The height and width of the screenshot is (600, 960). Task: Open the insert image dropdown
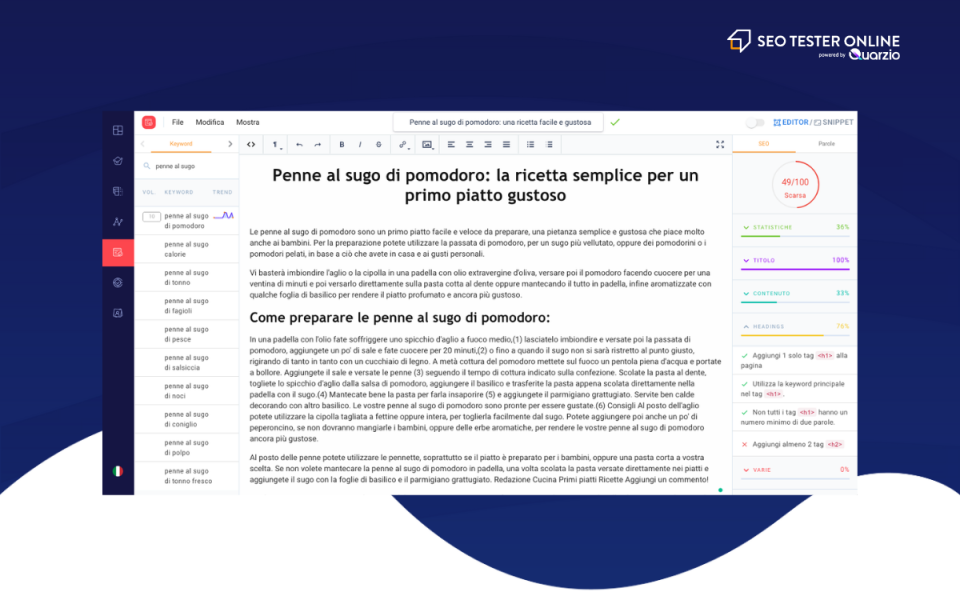427,144
